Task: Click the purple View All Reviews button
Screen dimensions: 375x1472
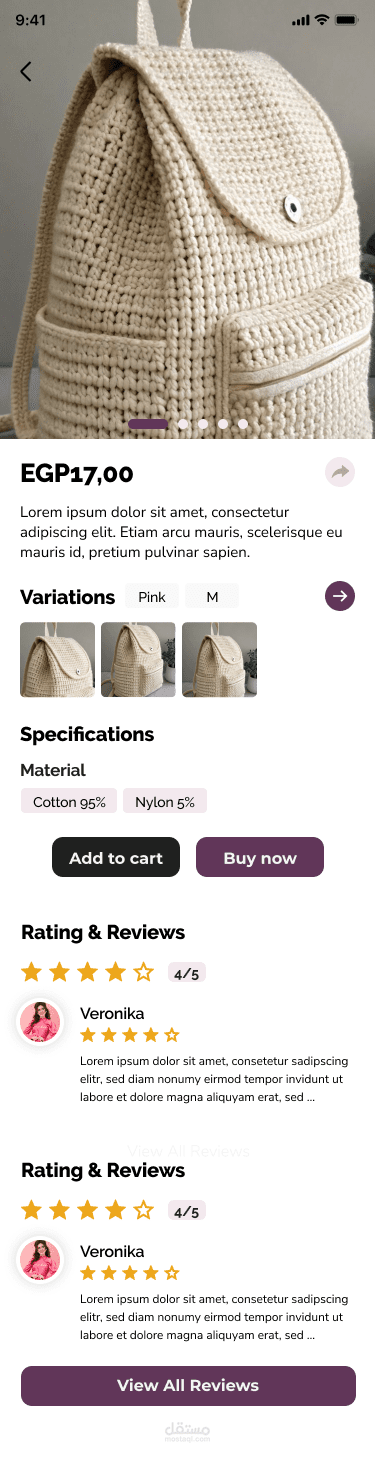Action: click(188, 1385)
